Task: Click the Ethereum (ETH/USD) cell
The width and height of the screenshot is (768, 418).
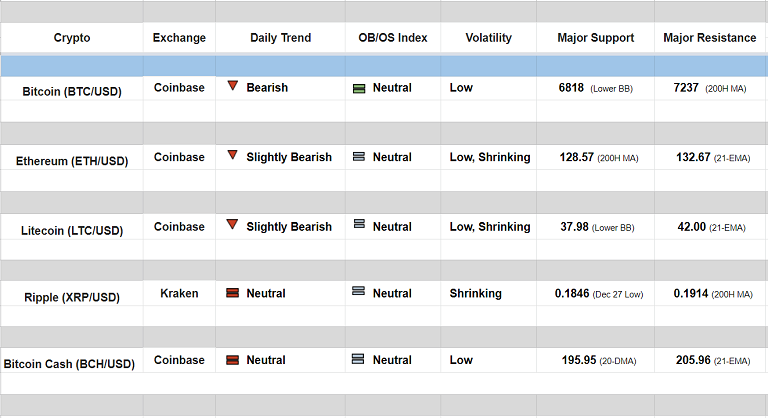Action: [x=72, y=161]
